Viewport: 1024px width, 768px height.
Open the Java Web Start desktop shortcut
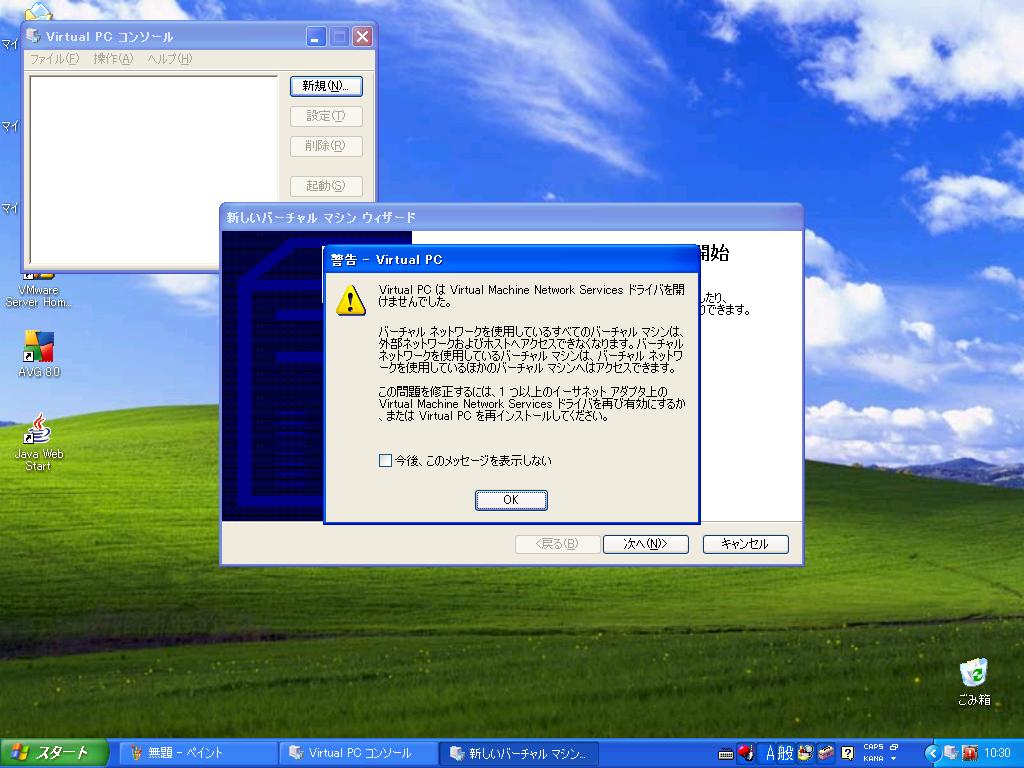(x=39, y=441)
